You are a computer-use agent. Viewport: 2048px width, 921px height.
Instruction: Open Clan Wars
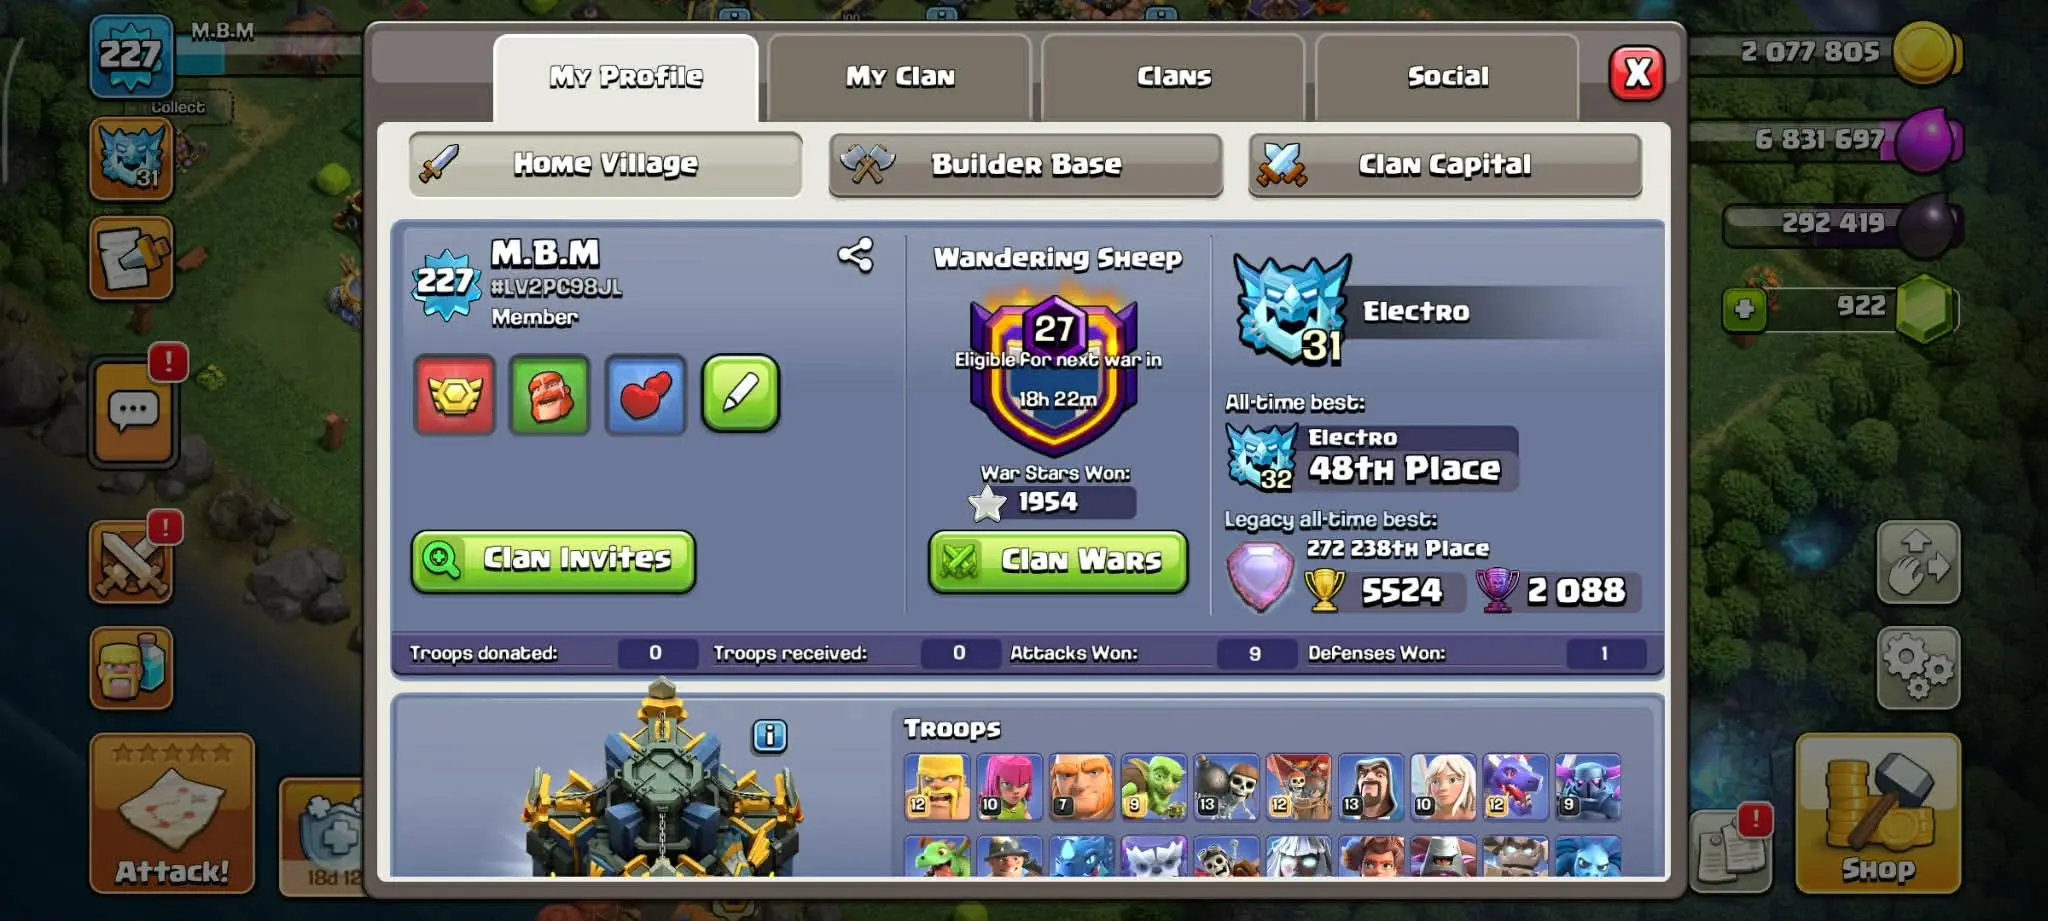(x=1058, y=561)
